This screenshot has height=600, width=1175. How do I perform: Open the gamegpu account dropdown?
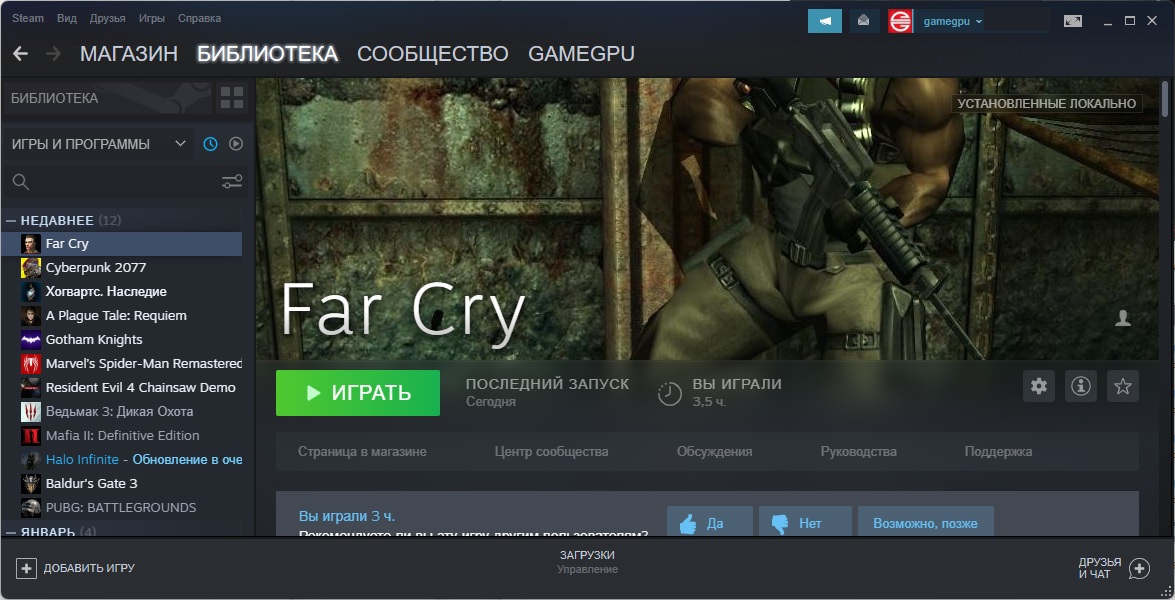952,21
